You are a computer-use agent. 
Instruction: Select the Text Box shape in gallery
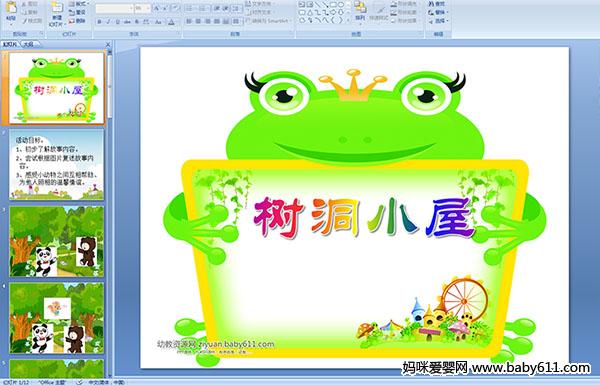302,5
